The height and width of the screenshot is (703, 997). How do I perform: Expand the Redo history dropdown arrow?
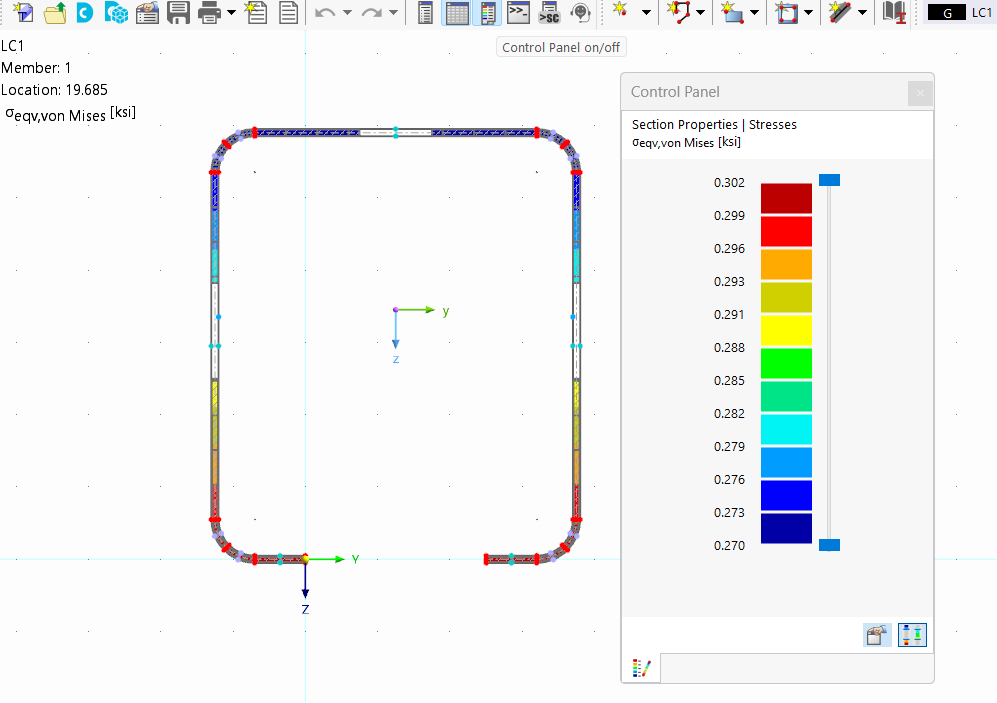click(x=394, y=13)
